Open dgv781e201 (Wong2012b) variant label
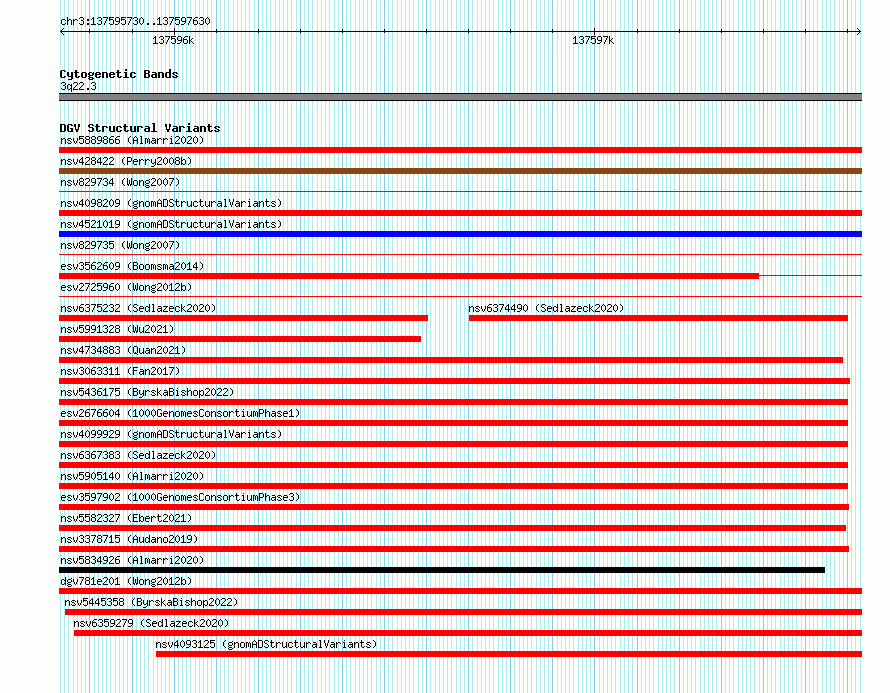This screenshot has width=890, height=693. pyautogui.click(x=126, y=581)
